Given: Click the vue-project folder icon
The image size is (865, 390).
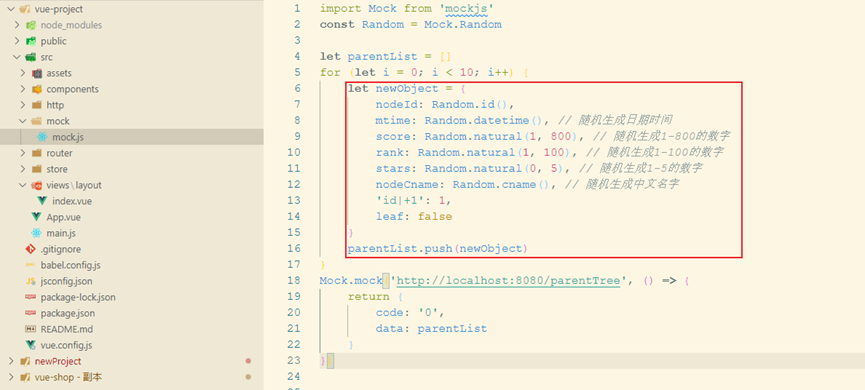Looking at the screenshot, I should [x=25, y=9].
